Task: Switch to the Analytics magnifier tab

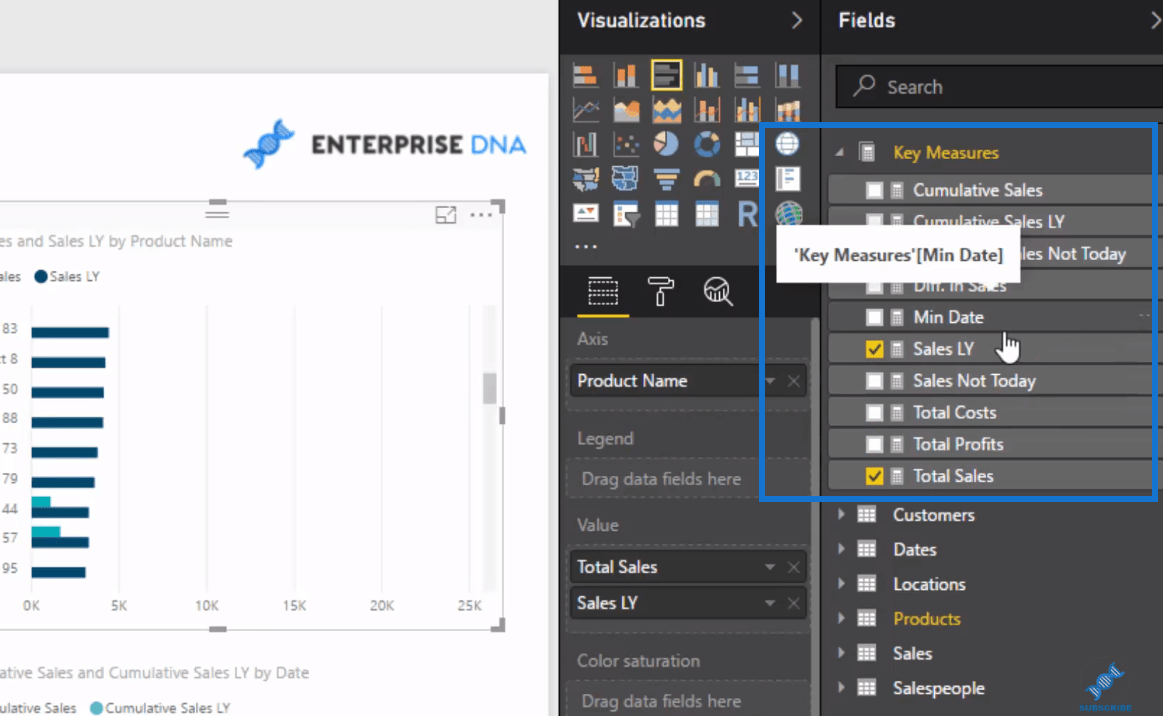Action: [717, 291]
